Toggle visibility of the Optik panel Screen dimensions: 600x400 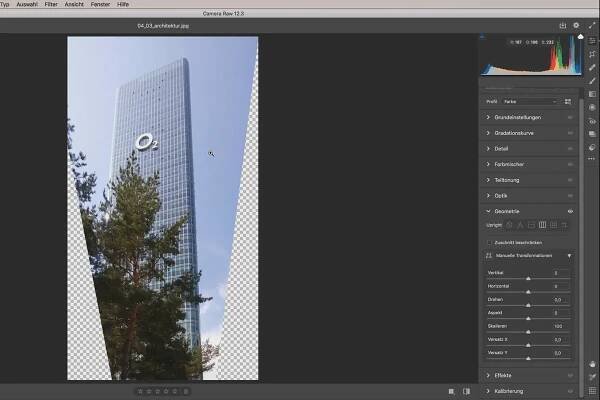570,195
